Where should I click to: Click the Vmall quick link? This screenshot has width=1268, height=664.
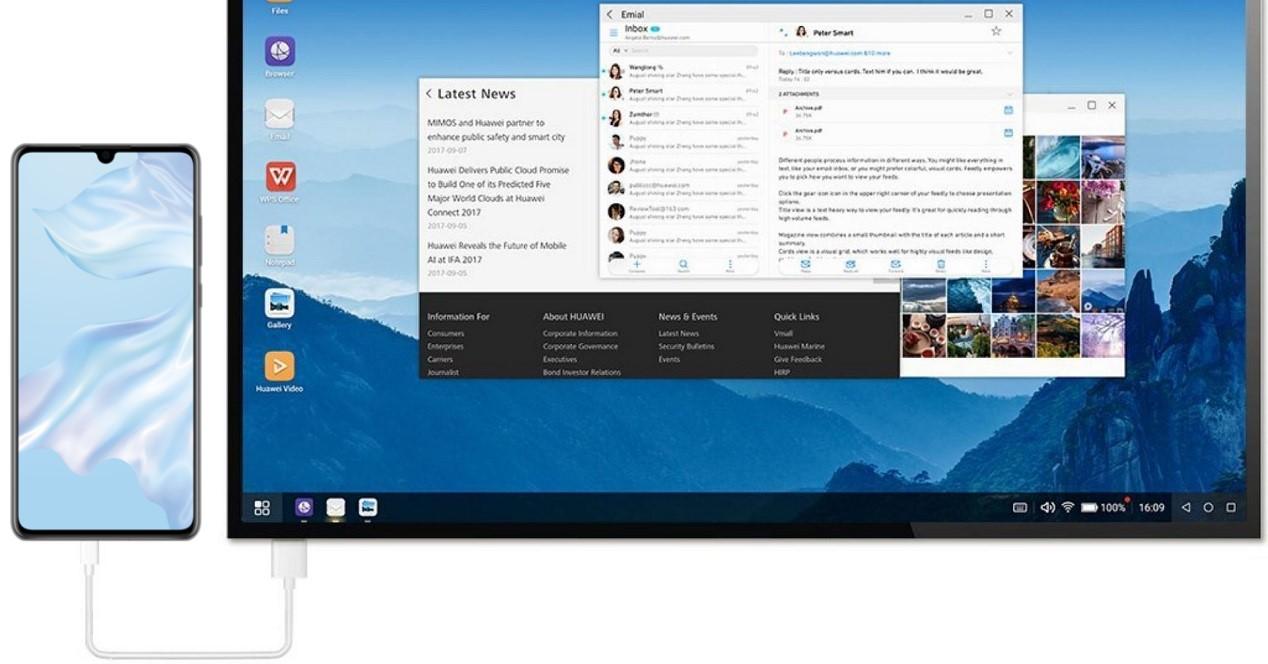783,333
